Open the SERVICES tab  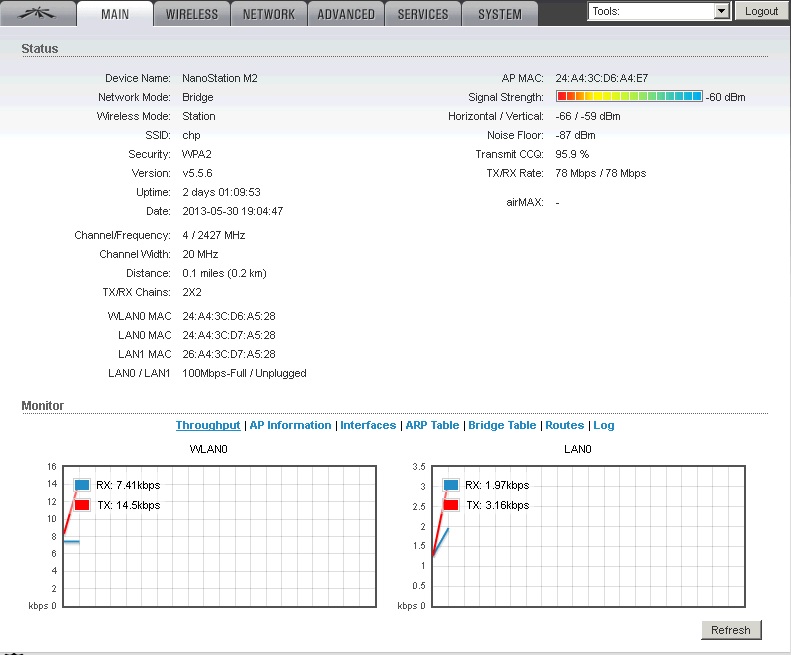click(x=423, y=14)
